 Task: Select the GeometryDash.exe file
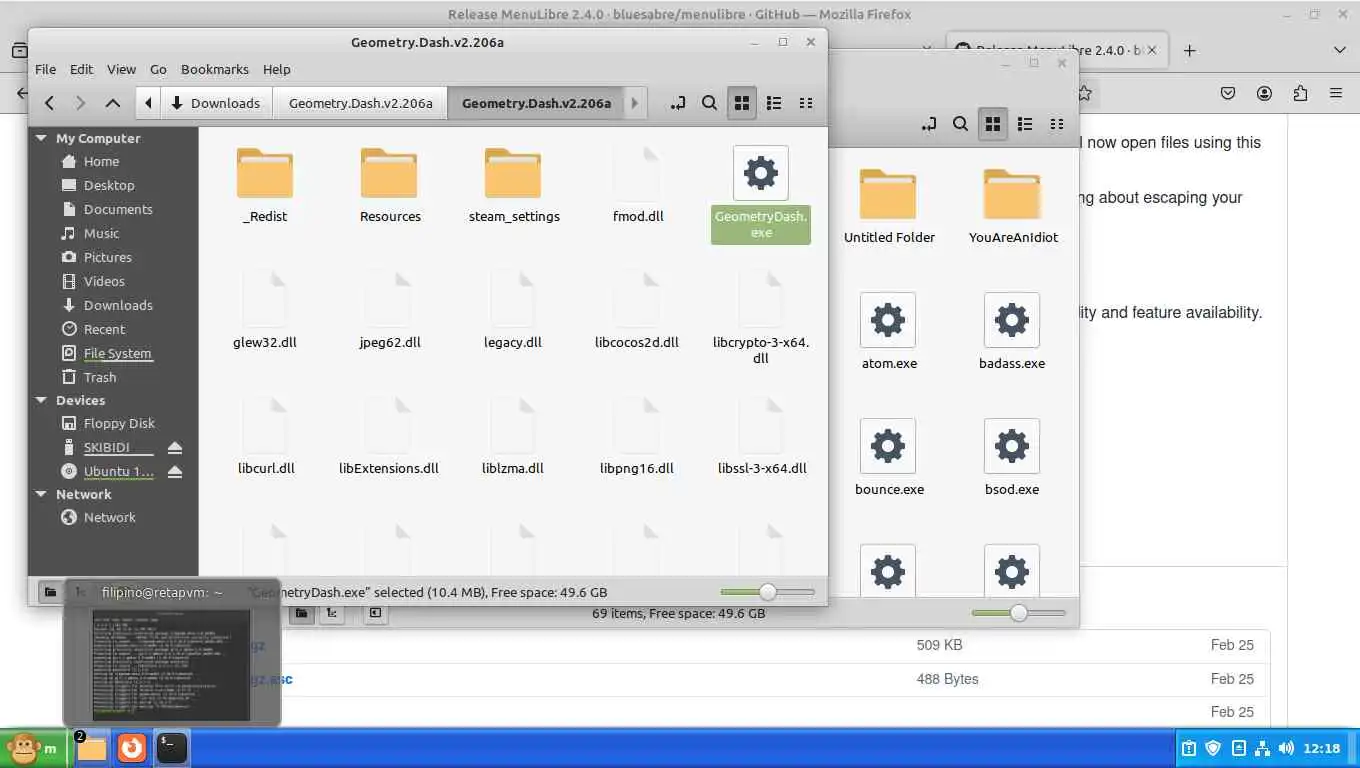point(761,194)
